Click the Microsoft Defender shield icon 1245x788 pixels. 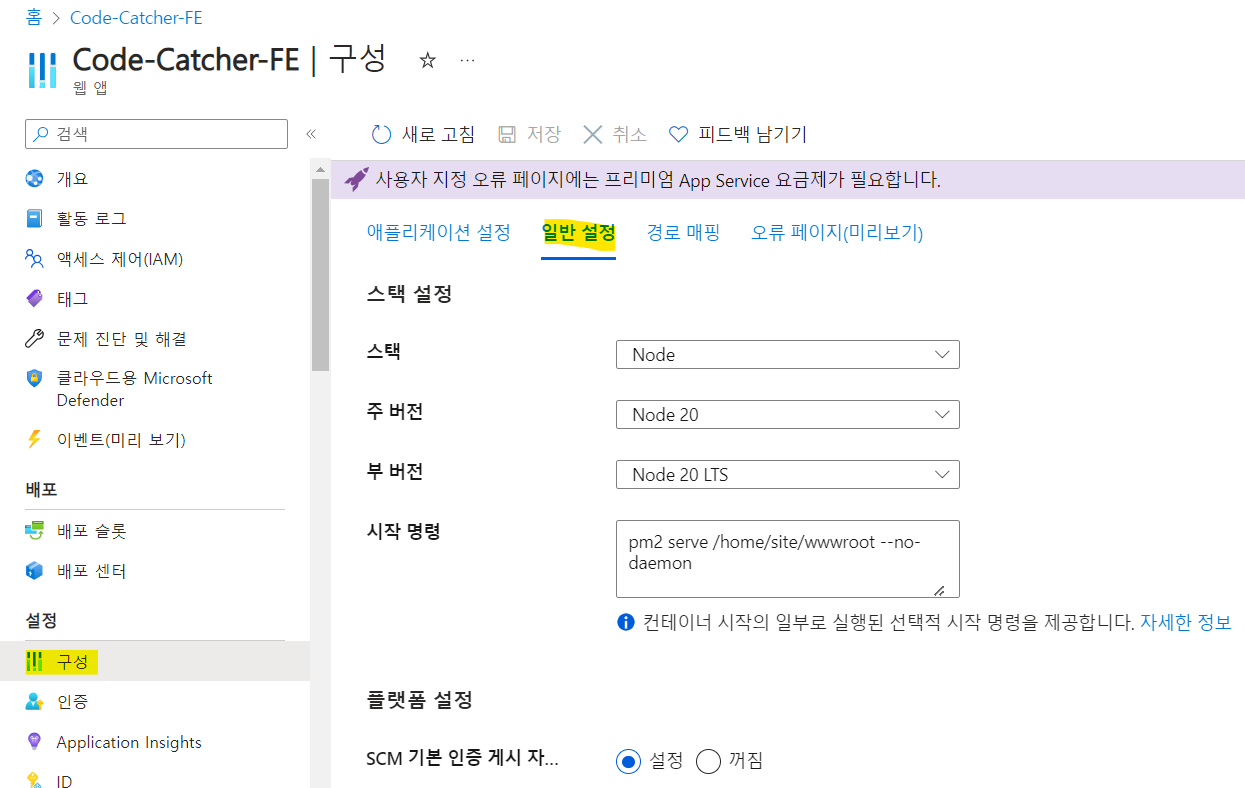35,379
